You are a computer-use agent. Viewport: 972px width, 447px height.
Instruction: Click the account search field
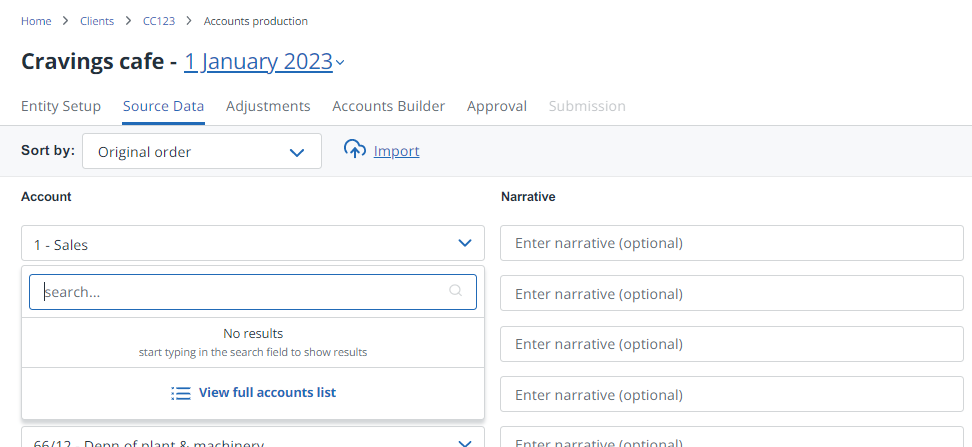pos(240,292)
